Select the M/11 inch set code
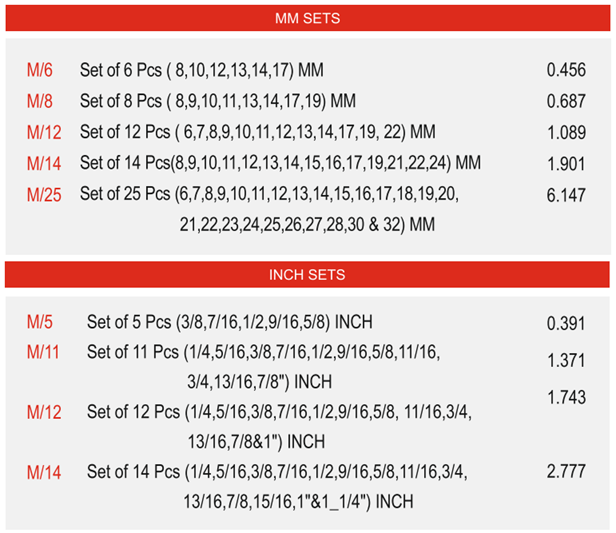 pyautogui.click(x=43, y=352)
